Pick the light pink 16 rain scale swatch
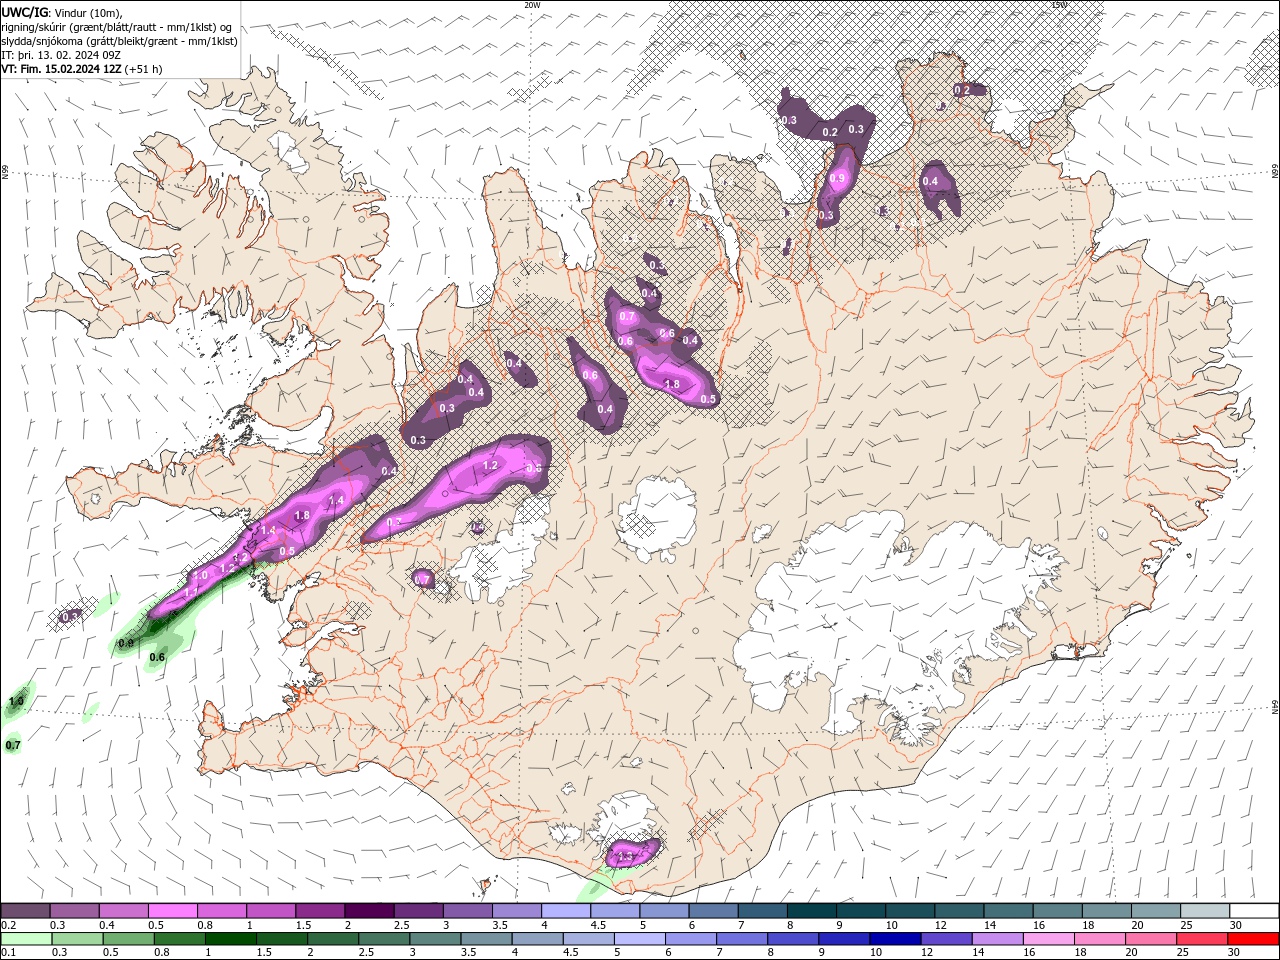The image size is (1280, 960). [x=1049, y=939]
